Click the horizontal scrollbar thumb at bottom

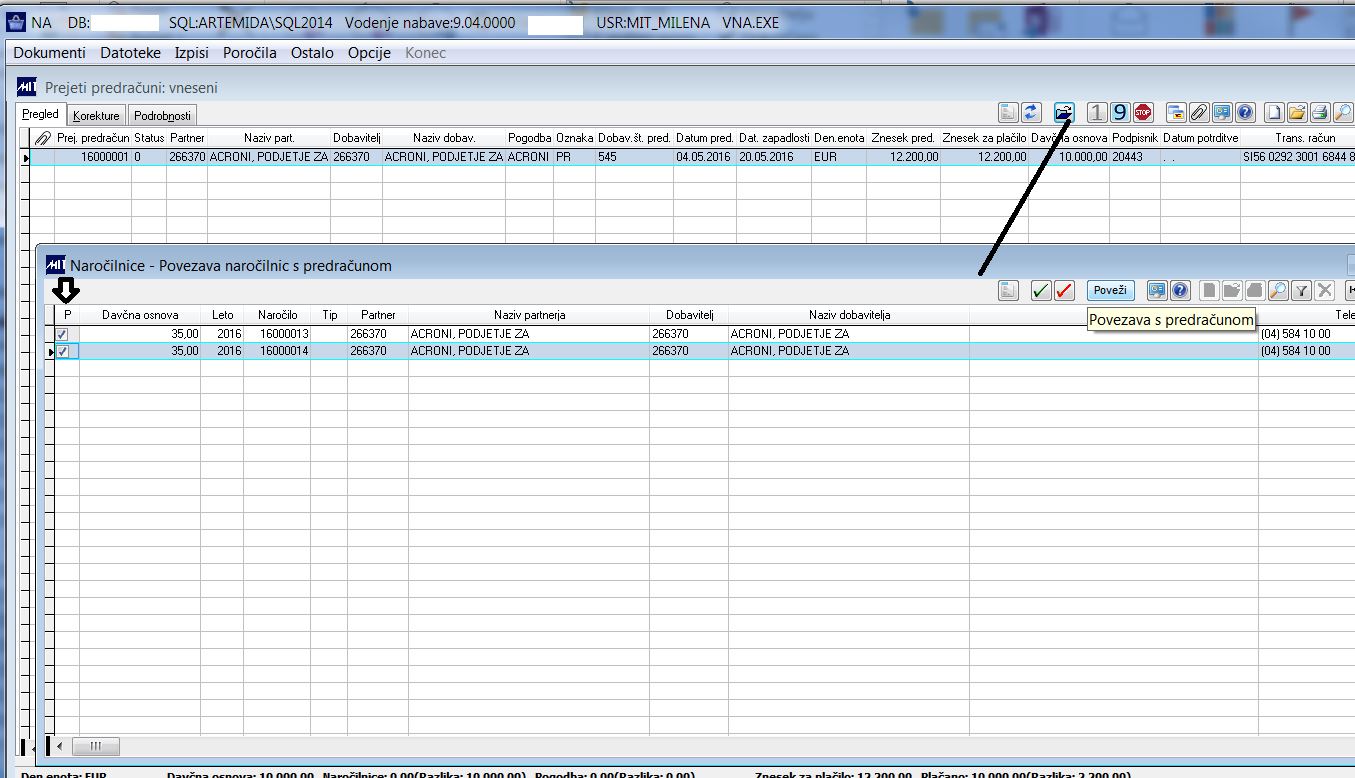pos(96,746)
